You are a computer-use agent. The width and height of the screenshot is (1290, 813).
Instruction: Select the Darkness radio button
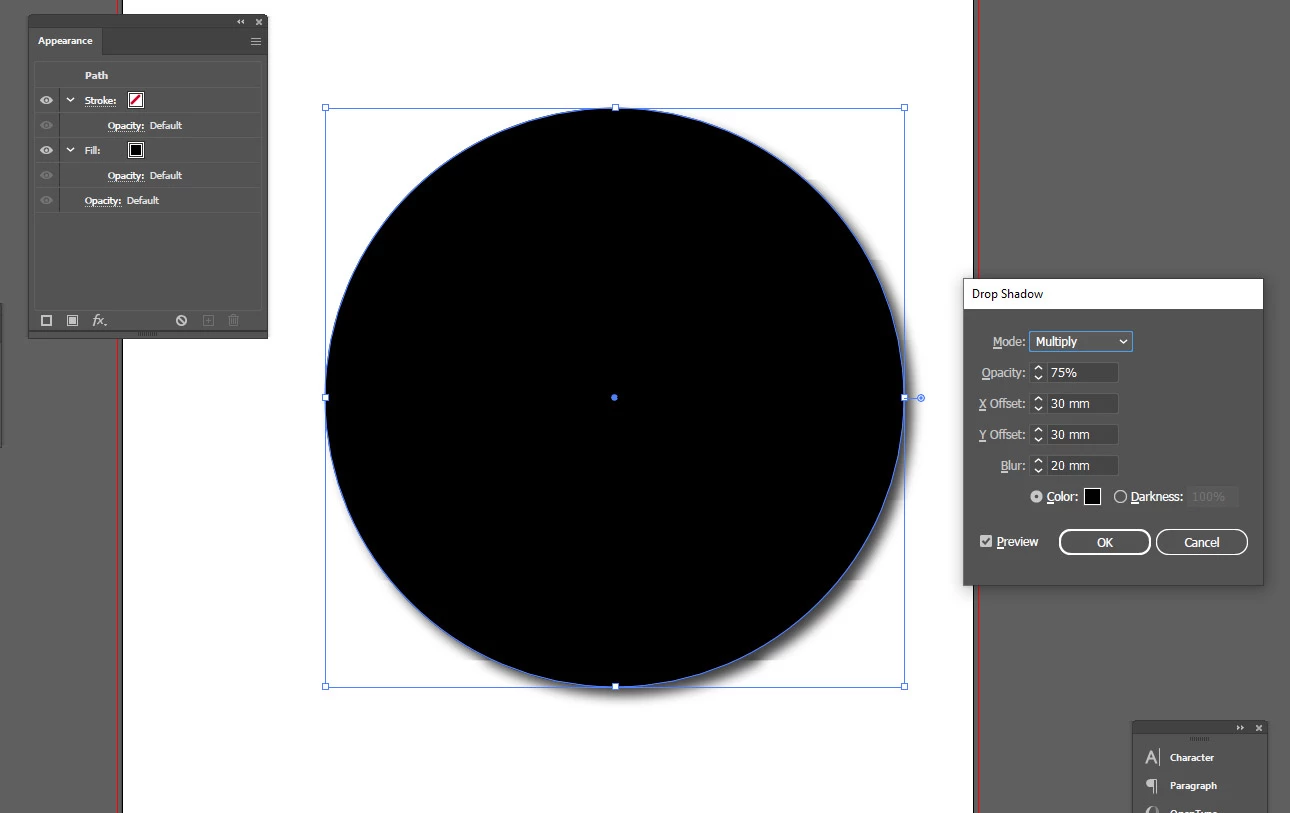[x=1120, y=496]
